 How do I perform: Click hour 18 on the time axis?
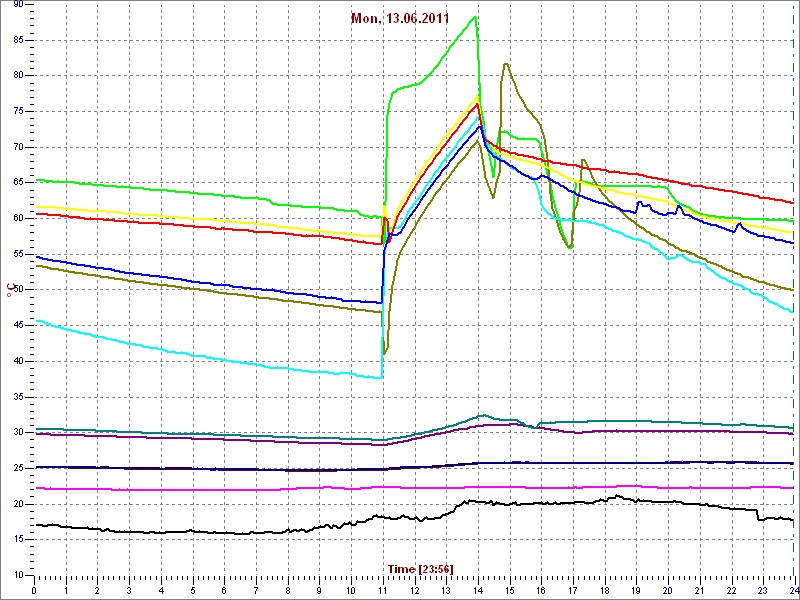pos(604,590)
